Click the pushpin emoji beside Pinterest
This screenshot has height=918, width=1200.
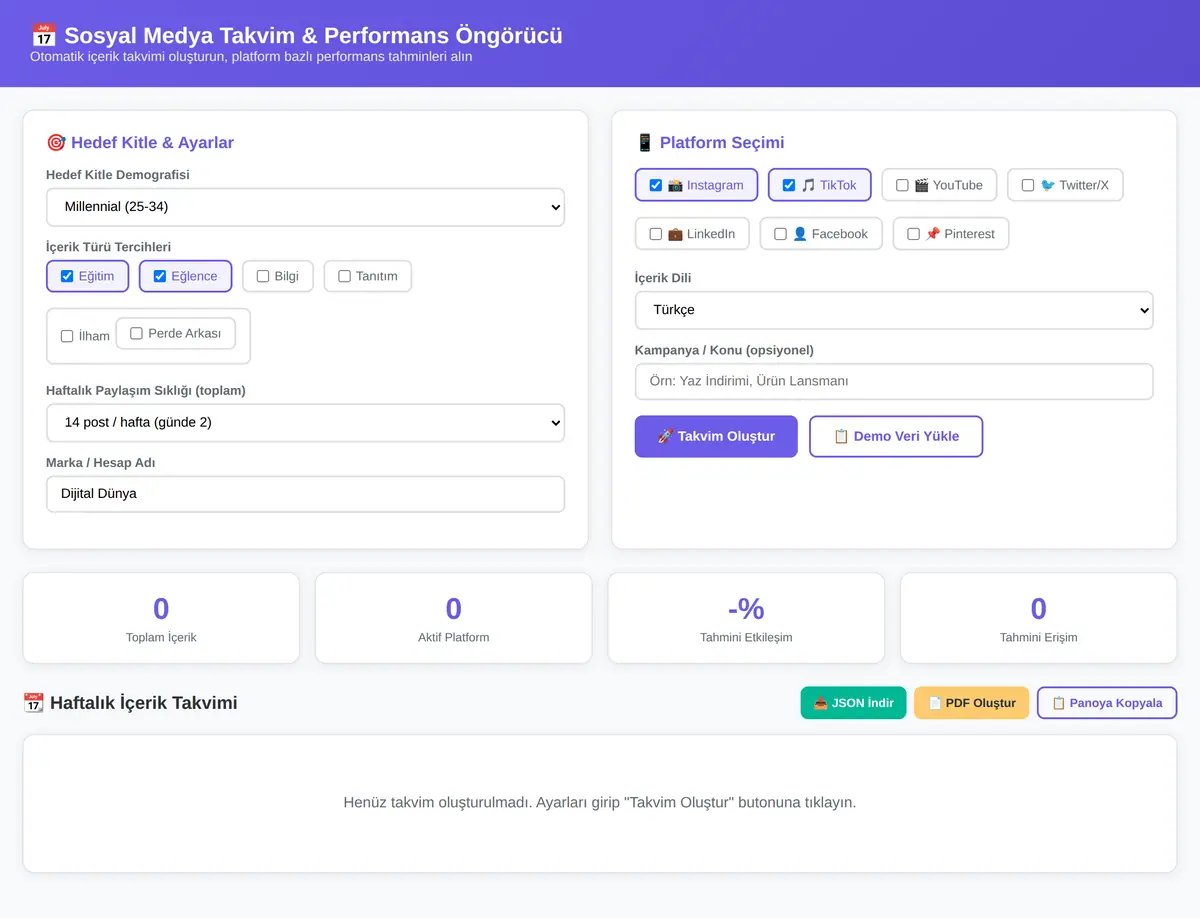pos(932,234)
